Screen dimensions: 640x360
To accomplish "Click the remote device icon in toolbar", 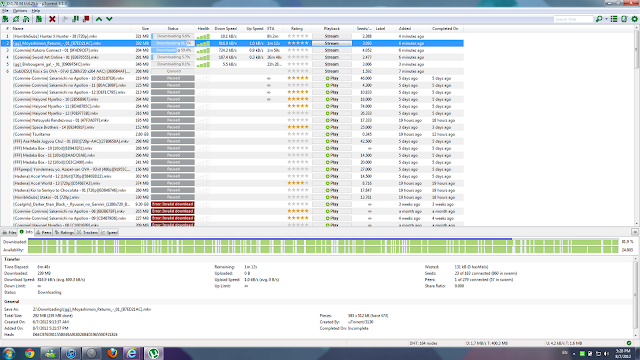I will click(624, 19).
